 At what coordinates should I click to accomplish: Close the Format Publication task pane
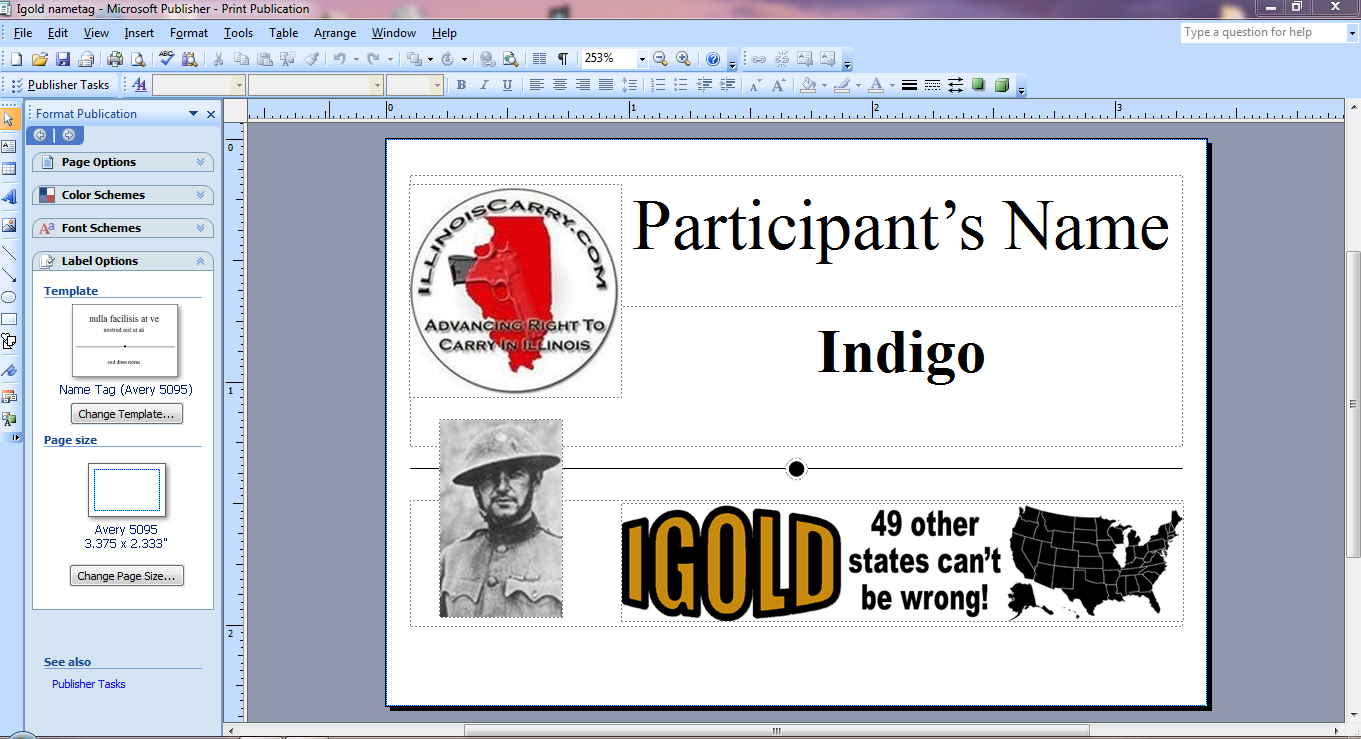211,114
